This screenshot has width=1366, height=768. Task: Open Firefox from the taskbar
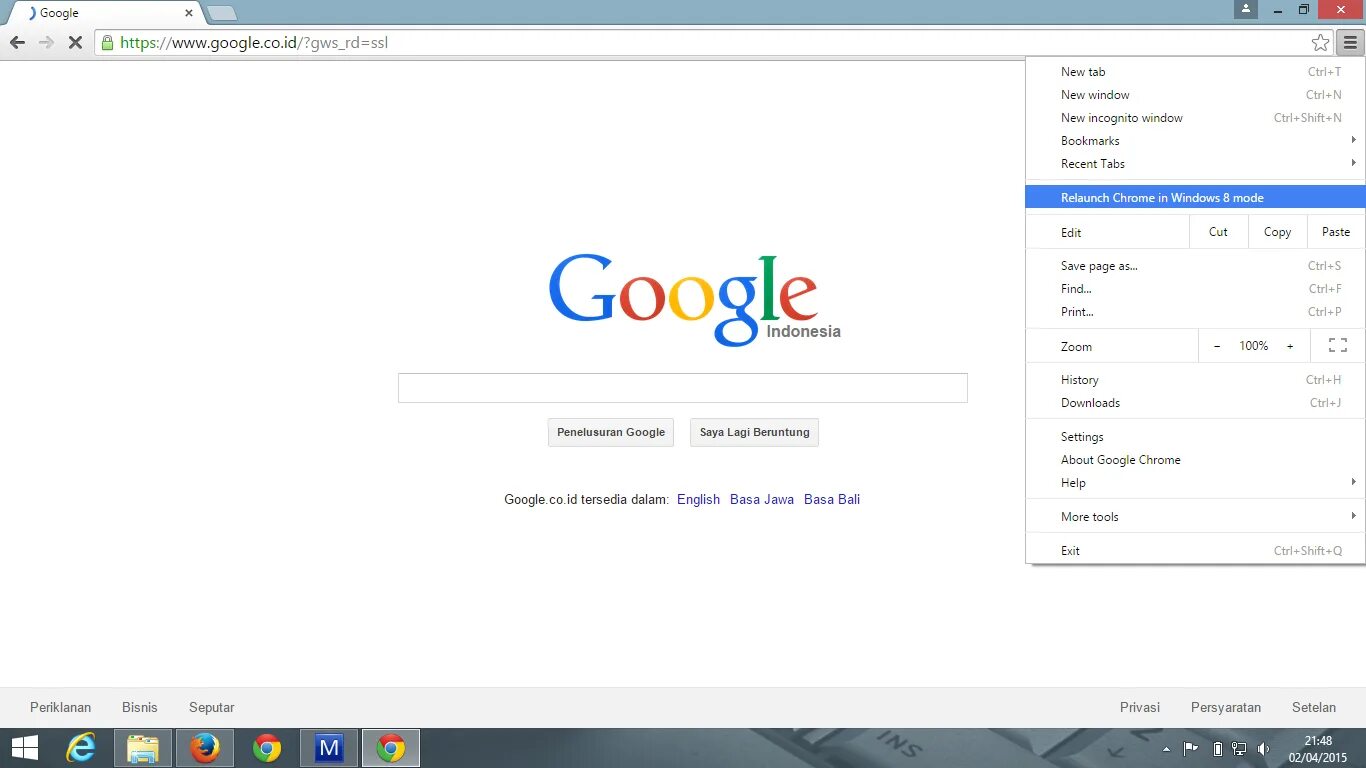click(x=205, y=748)
